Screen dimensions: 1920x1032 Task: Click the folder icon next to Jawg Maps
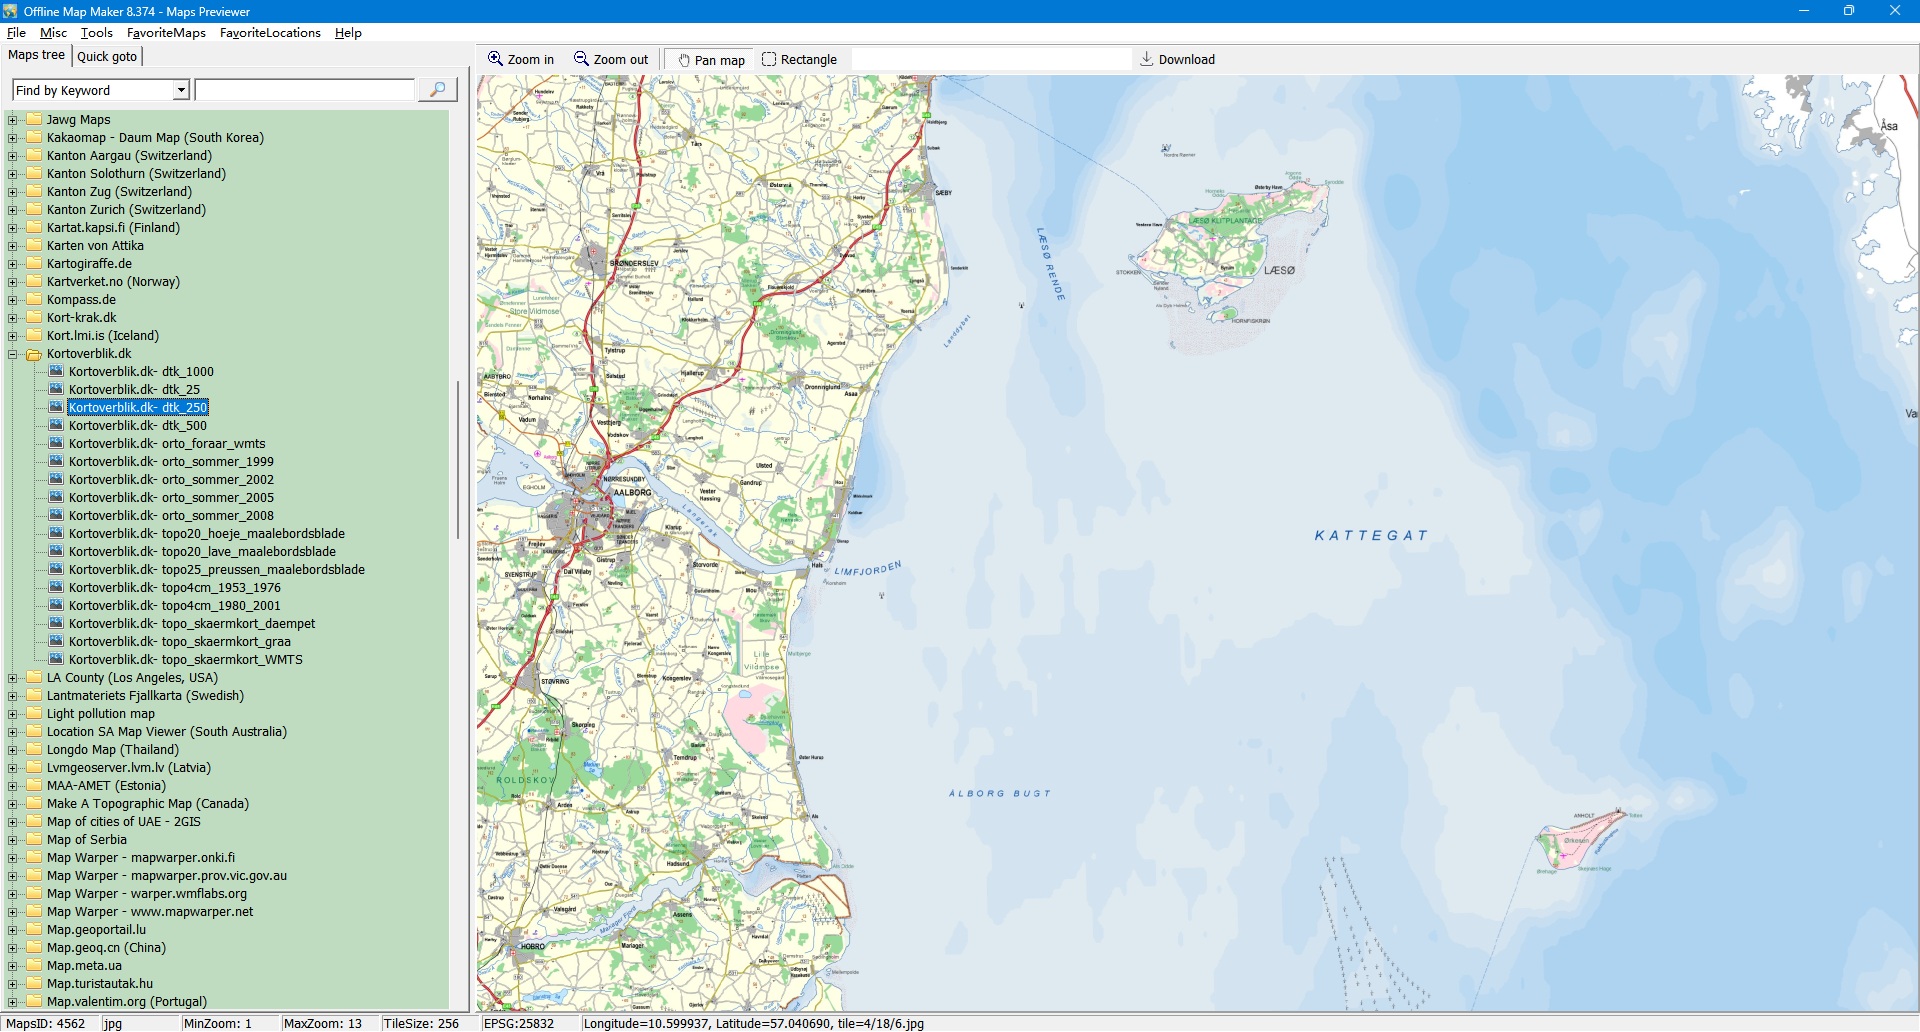pyautogui.click(x=34, y=119)
